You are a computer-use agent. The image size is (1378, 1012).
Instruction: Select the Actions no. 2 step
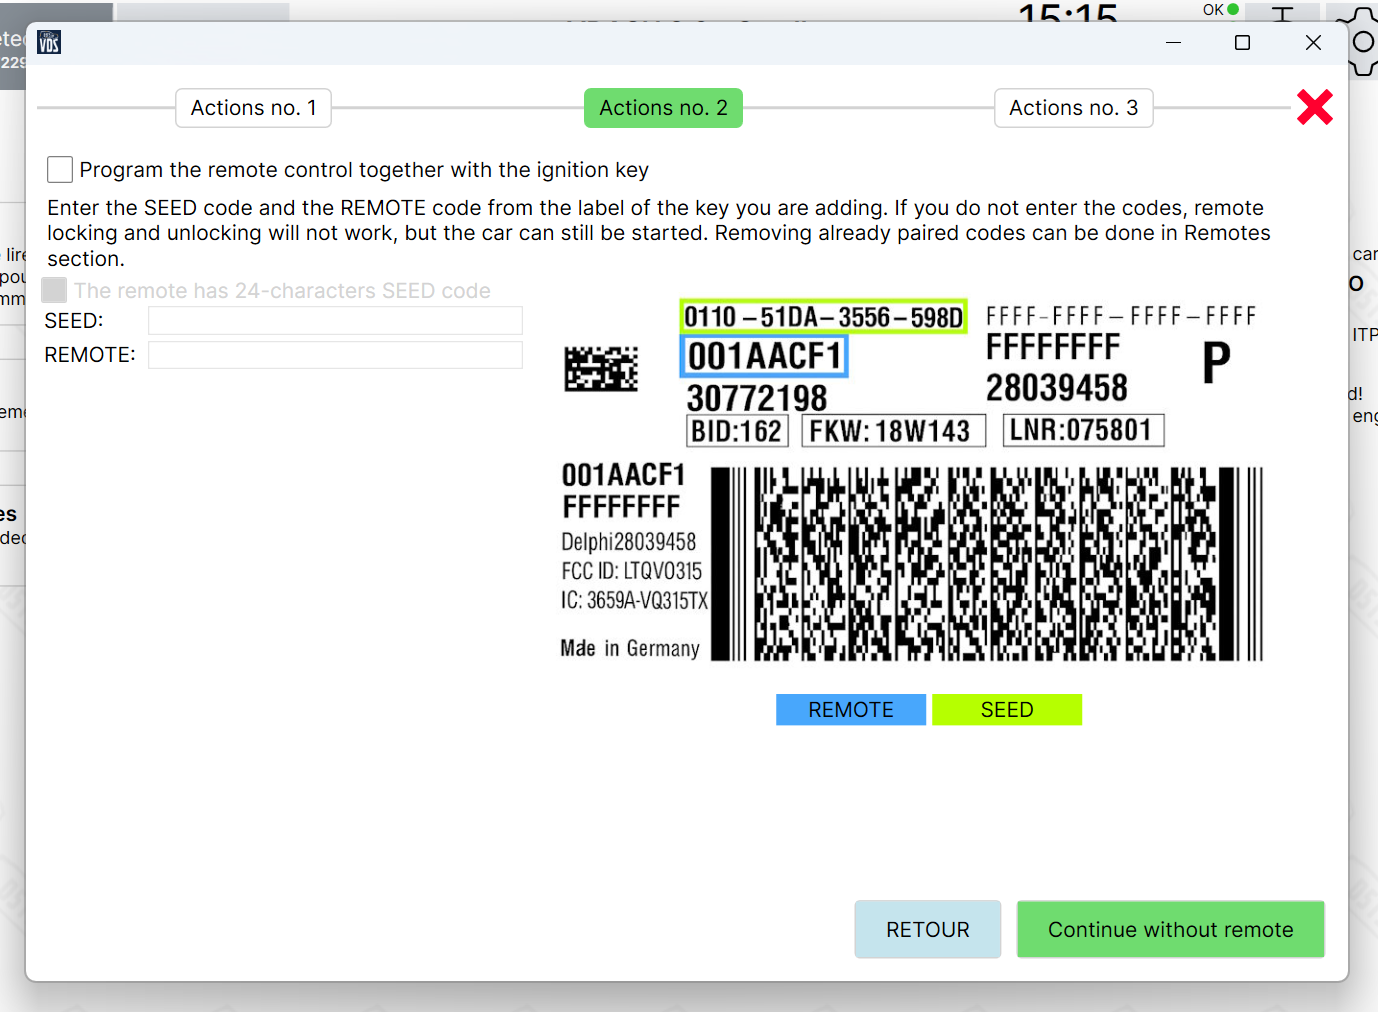(663, 108)
